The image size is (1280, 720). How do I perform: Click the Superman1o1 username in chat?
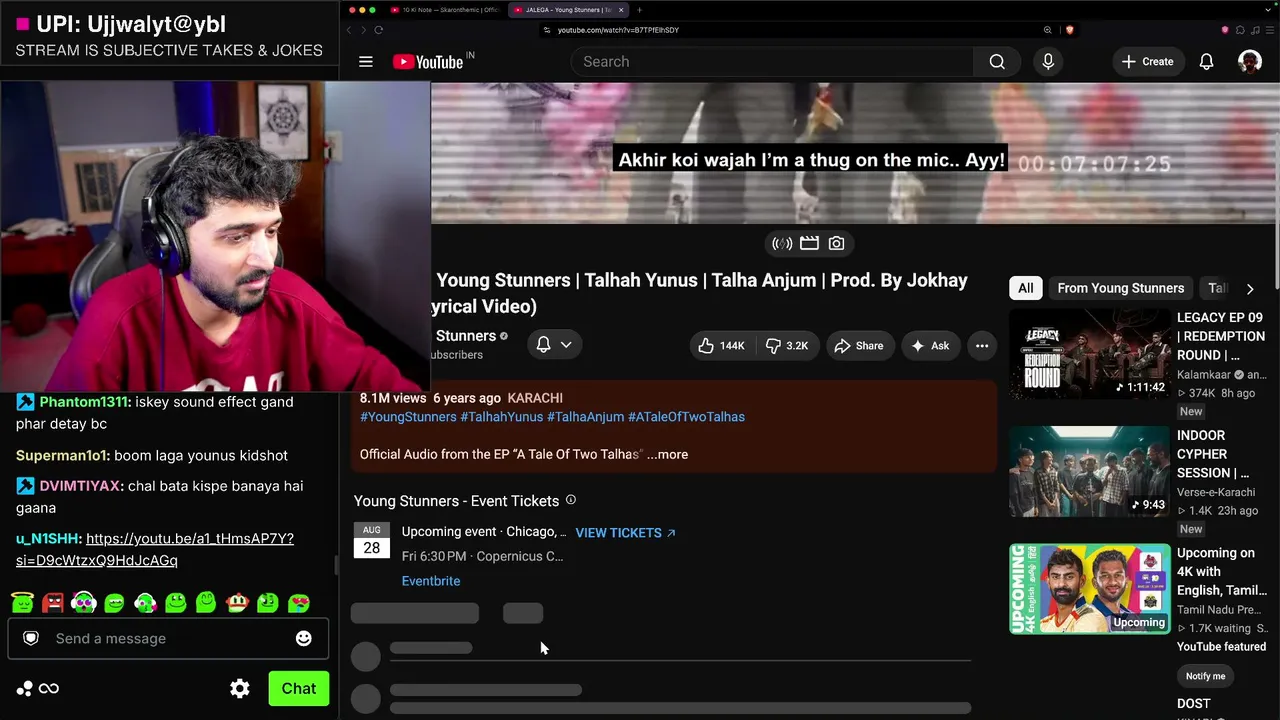63,456
